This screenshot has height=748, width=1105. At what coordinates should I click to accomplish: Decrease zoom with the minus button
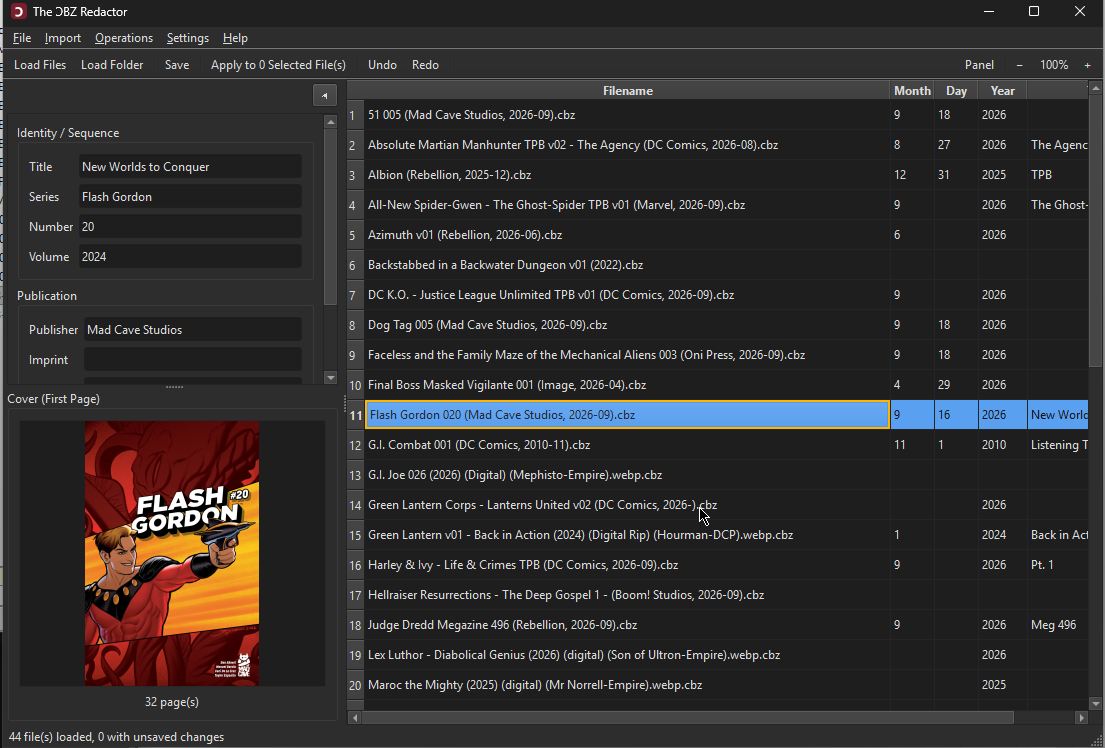(1019, 65)
